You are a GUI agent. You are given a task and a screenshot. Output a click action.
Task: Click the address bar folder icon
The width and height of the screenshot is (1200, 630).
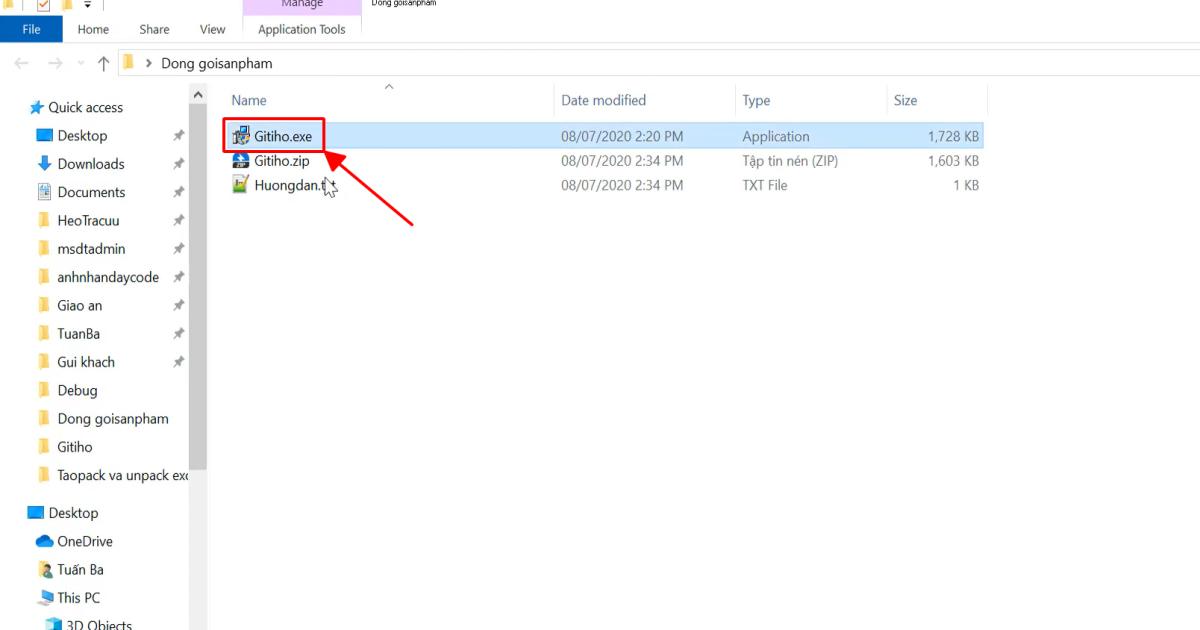(128, 63)
